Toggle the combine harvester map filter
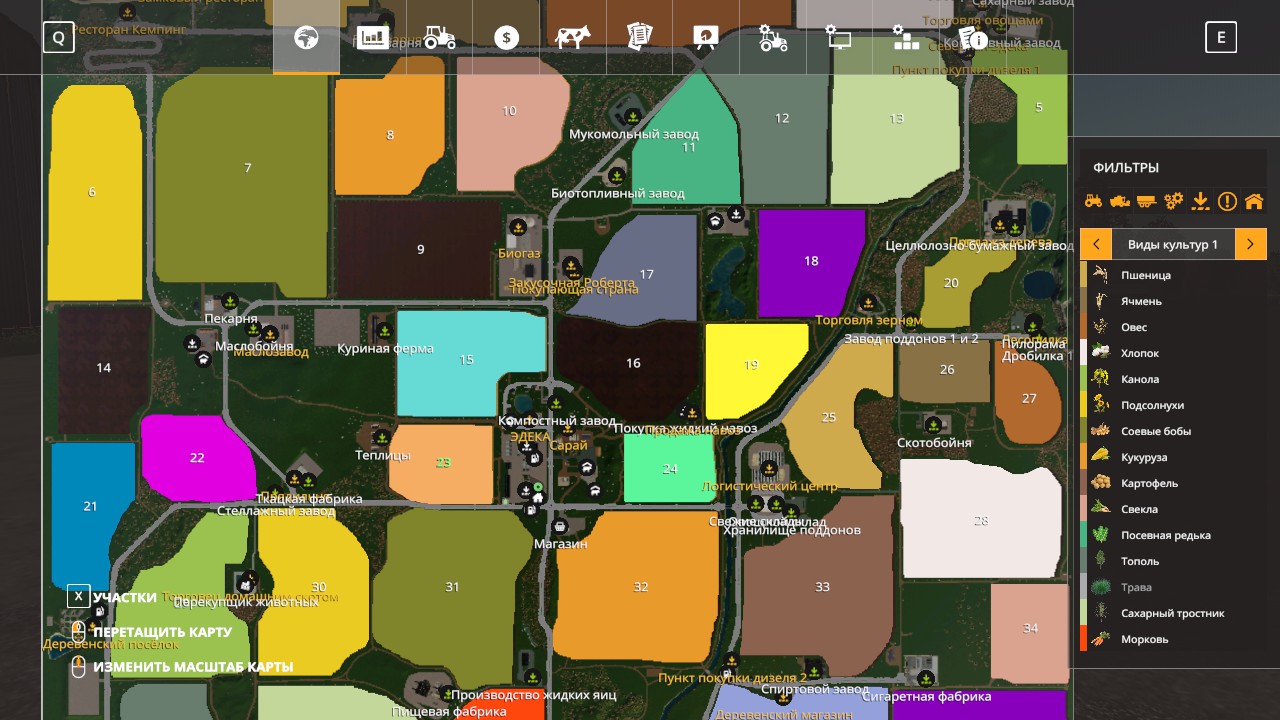Screen dimensions: 1280x720 (x=1120, y=201)
